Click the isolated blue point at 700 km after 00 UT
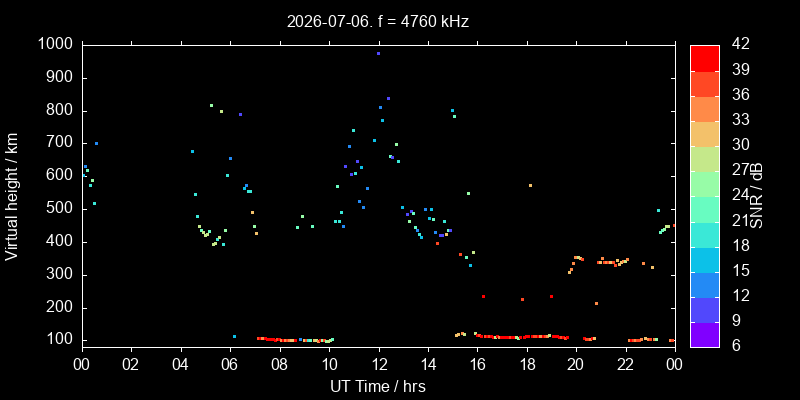 pyautogui.click(x=96, y=143)
